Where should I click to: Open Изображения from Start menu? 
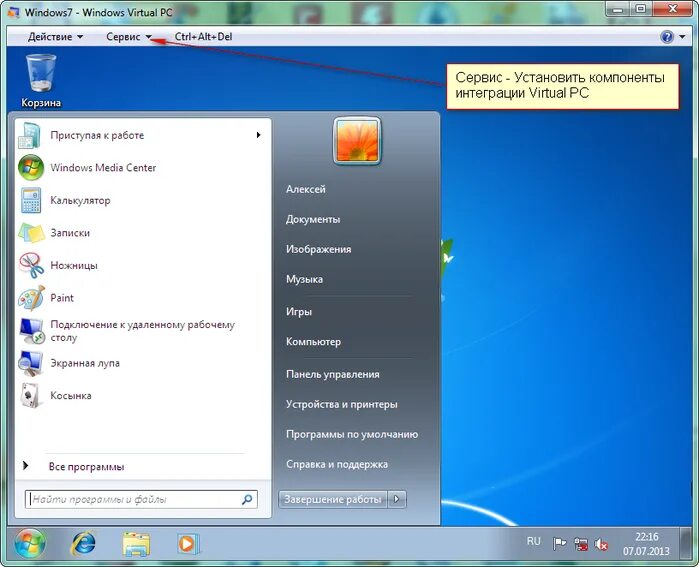318,249
